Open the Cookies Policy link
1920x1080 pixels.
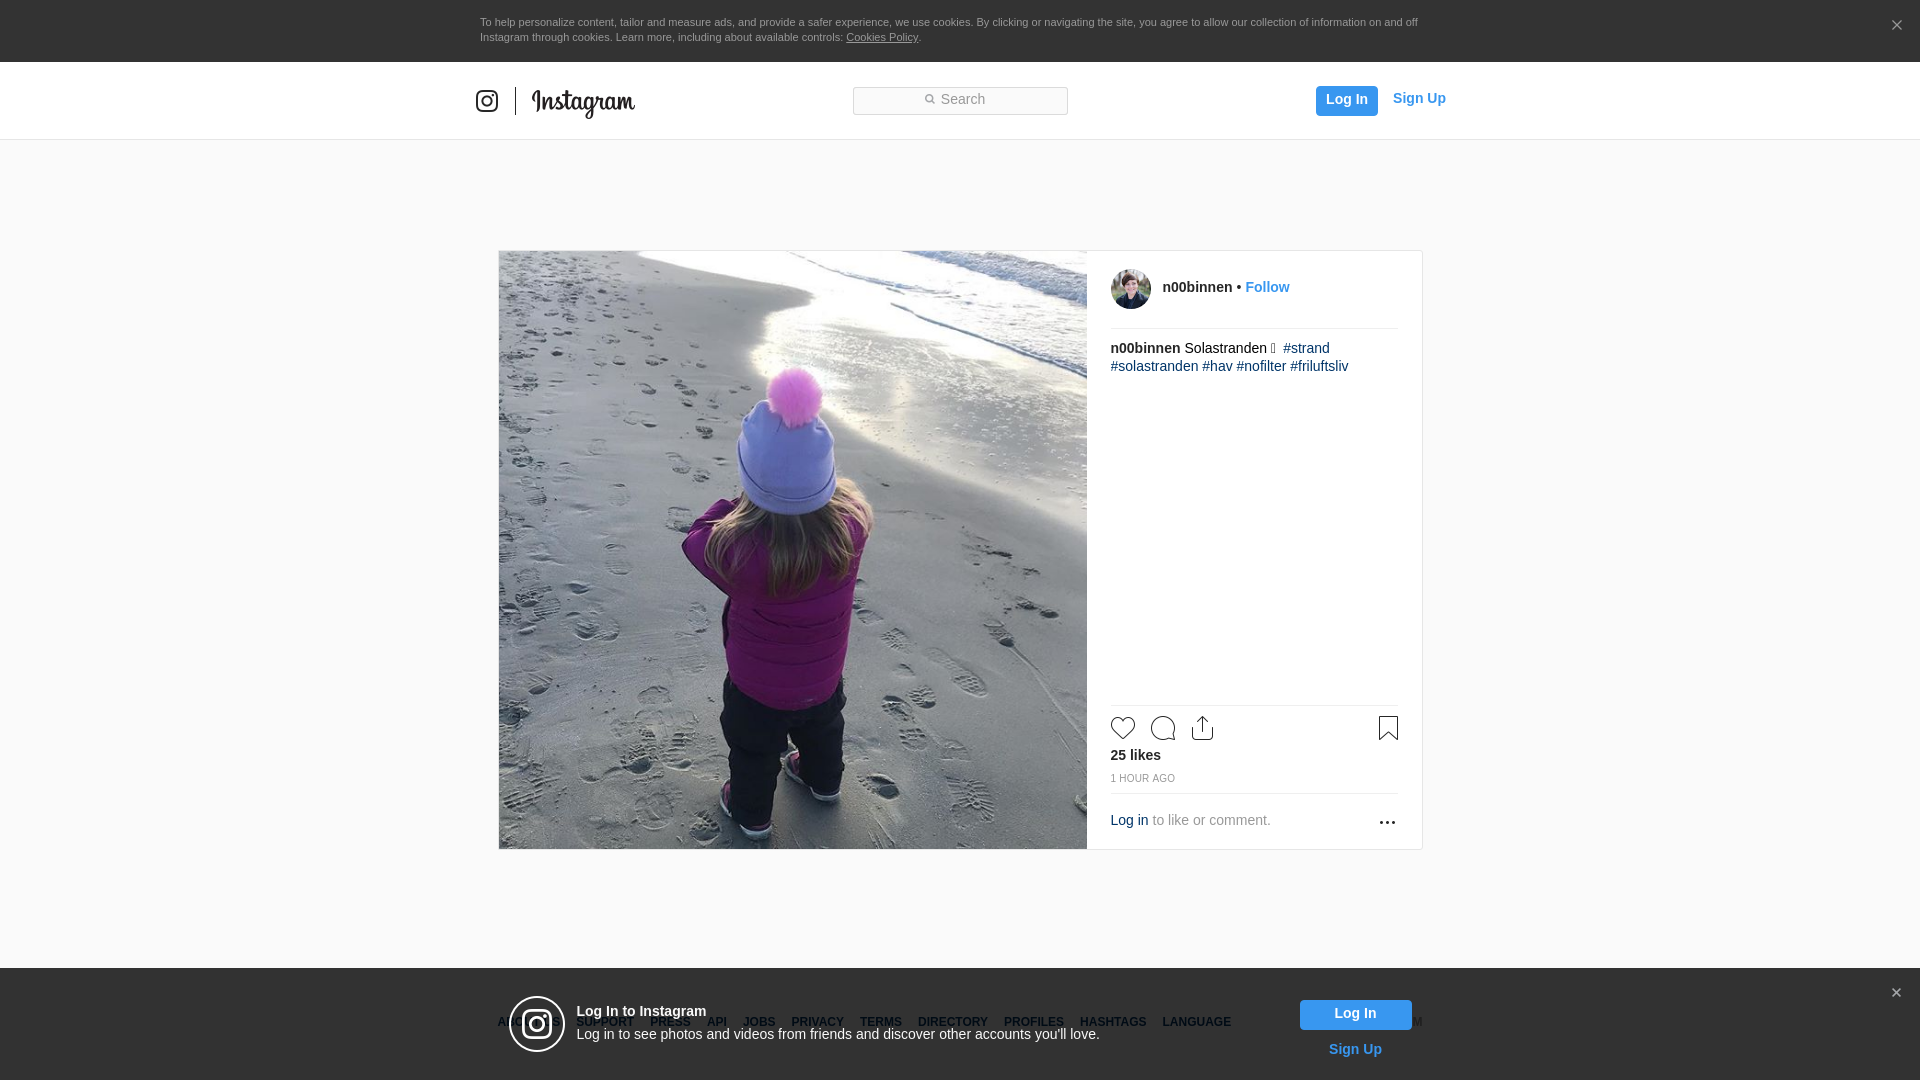(x=882, y=38)
